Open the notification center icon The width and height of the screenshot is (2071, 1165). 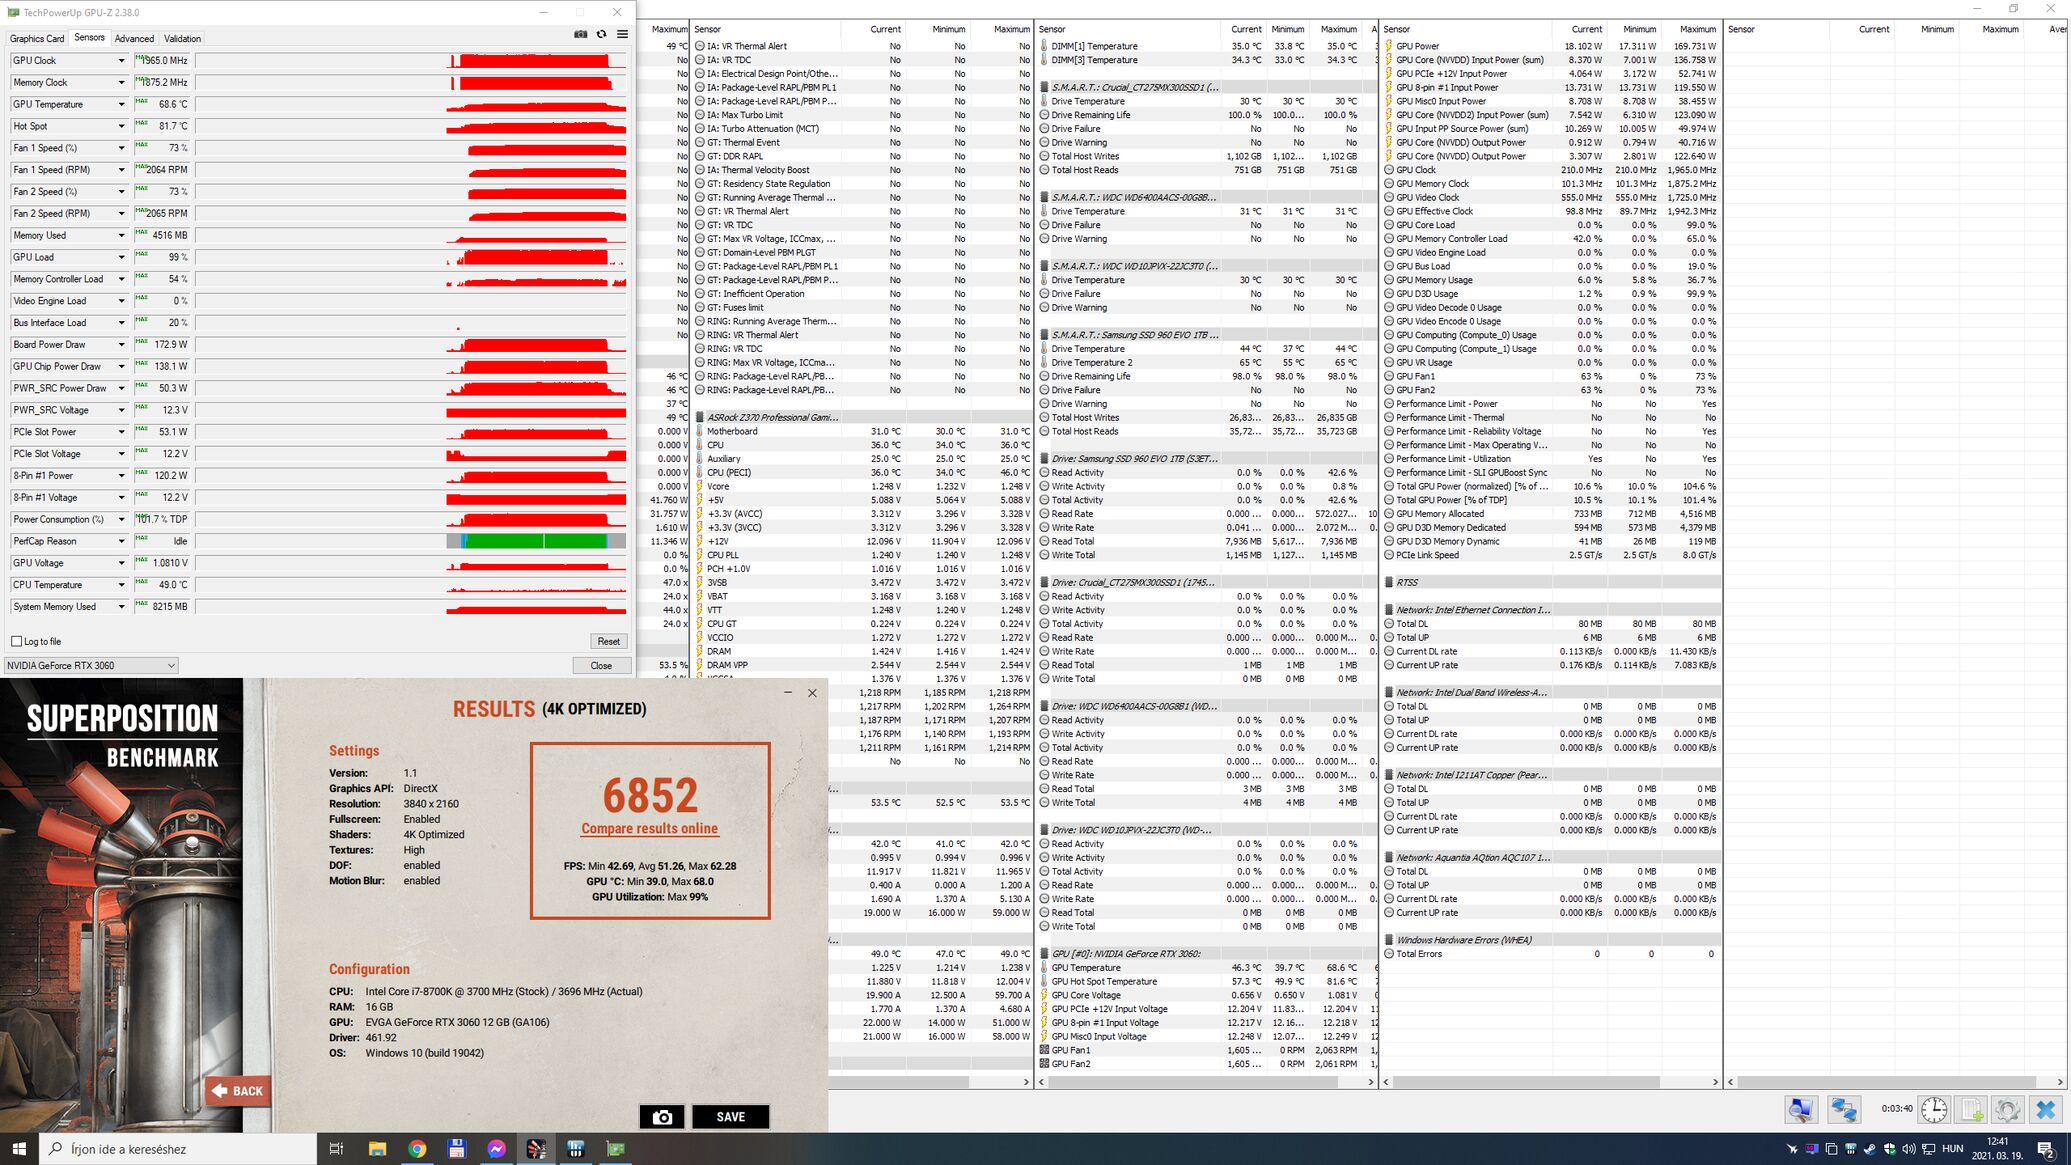(x=2046, y=1149)
